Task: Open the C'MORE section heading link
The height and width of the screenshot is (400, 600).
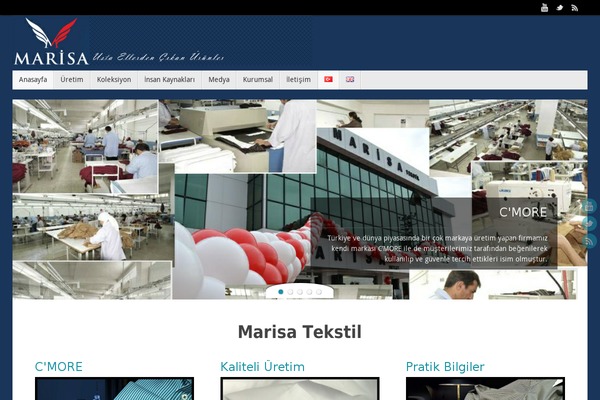Action: tap(59, 367)
